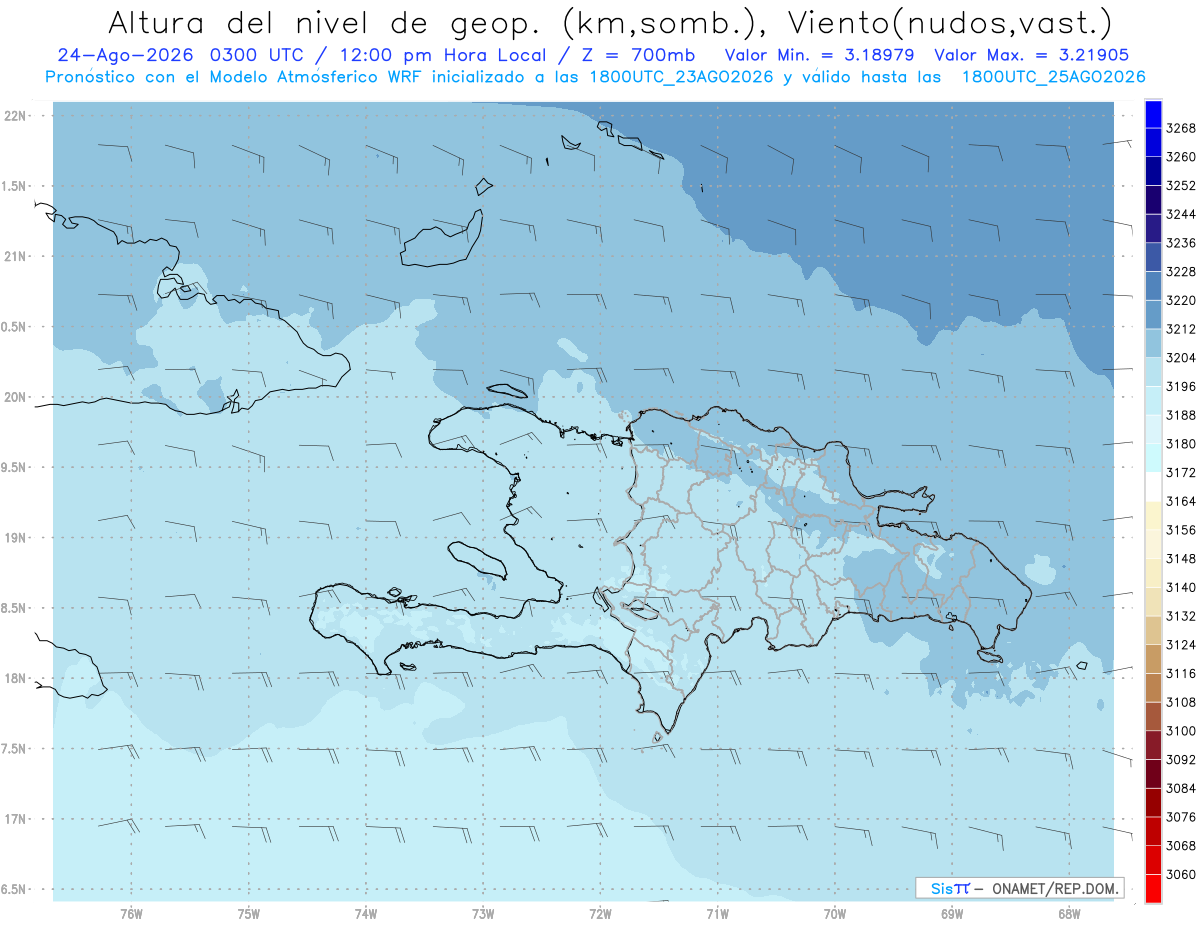The width and height of the screenshot is (1200, 927).
Task: Click the '22N' latitude label
Action: point(17,116)
